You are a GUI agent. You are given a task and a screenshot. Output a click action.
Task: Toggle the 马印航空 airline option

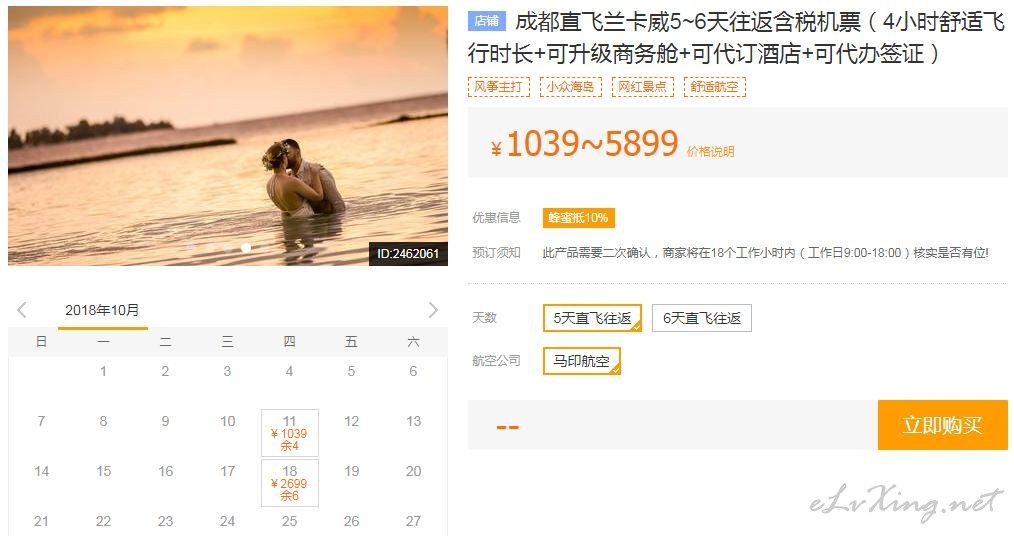pyautogui.click(x=581, y=361)
